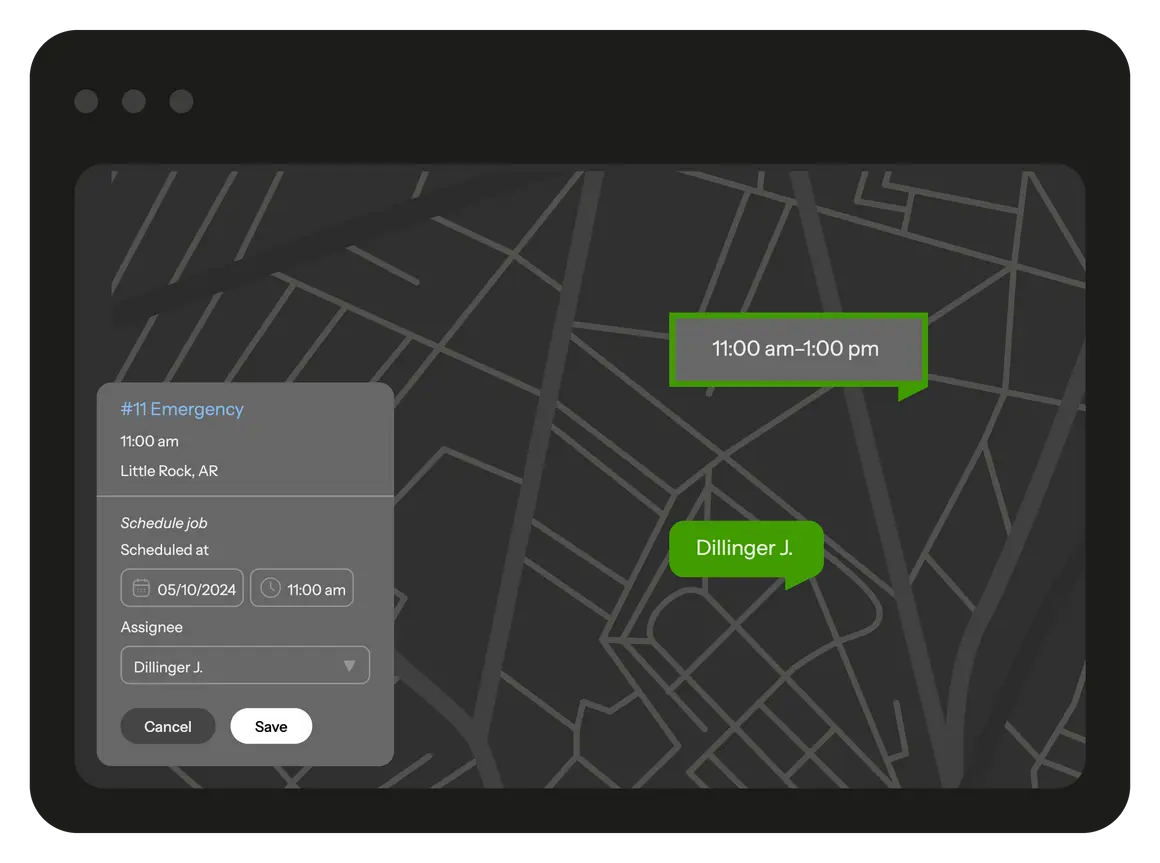The image size is (1160, 863).
Task: Select the 11:00 am scheduled time value
Action: (x=316, y=589)
